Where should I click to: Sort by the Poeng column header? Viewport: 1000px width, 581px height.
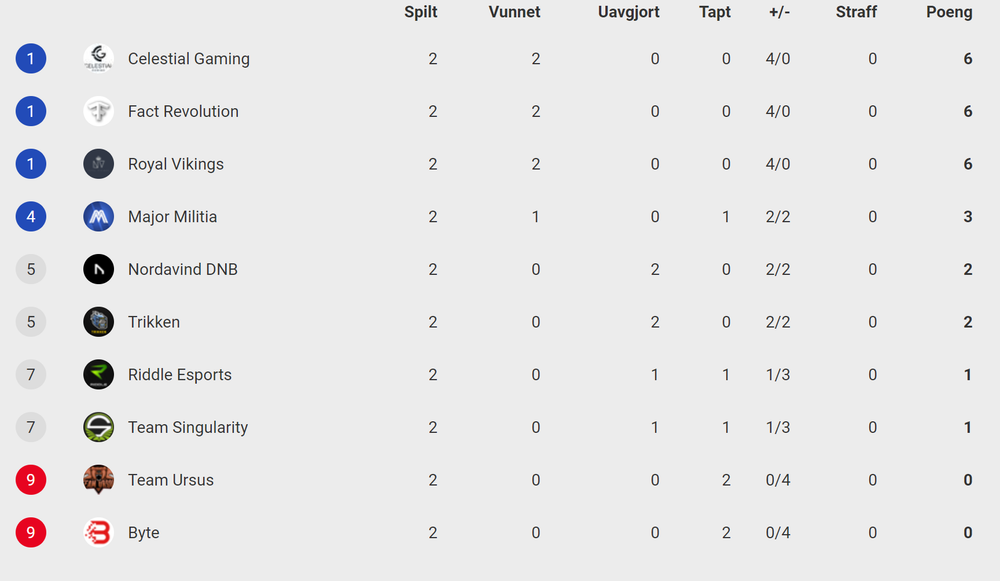949,12
